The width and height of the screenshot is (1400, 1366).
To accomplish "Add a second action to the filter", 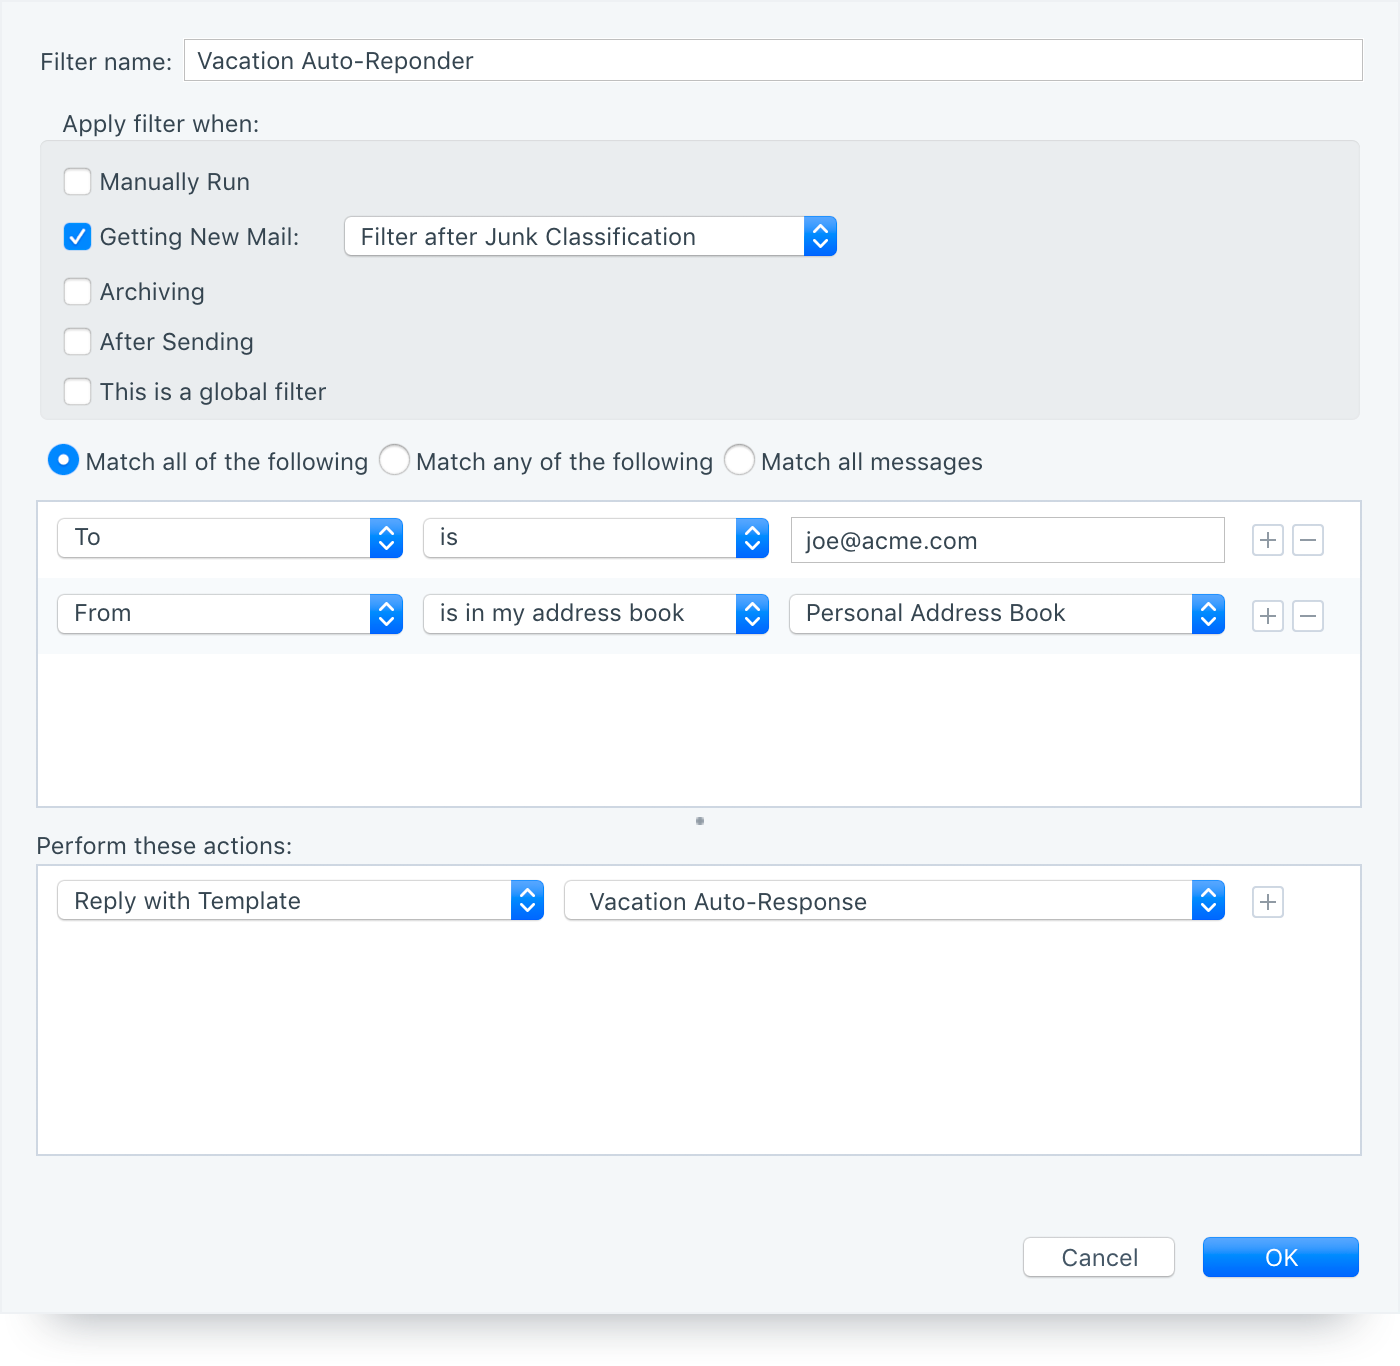I will pyautogui.click(x=1267, y=901).
